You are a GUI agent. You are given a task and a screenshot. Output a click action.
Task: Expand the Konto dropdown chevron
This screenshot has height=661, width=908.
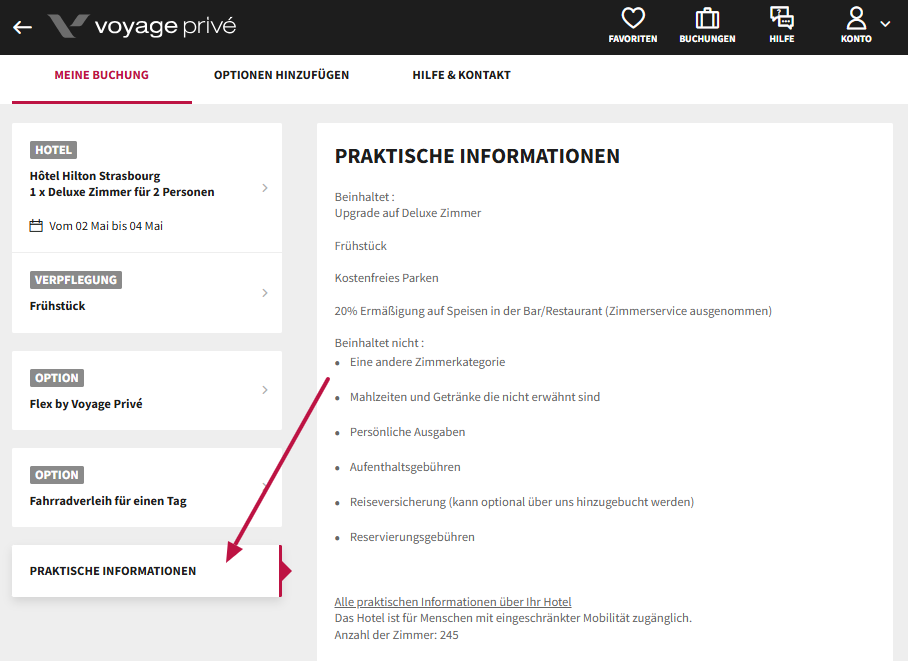(885, 24)
